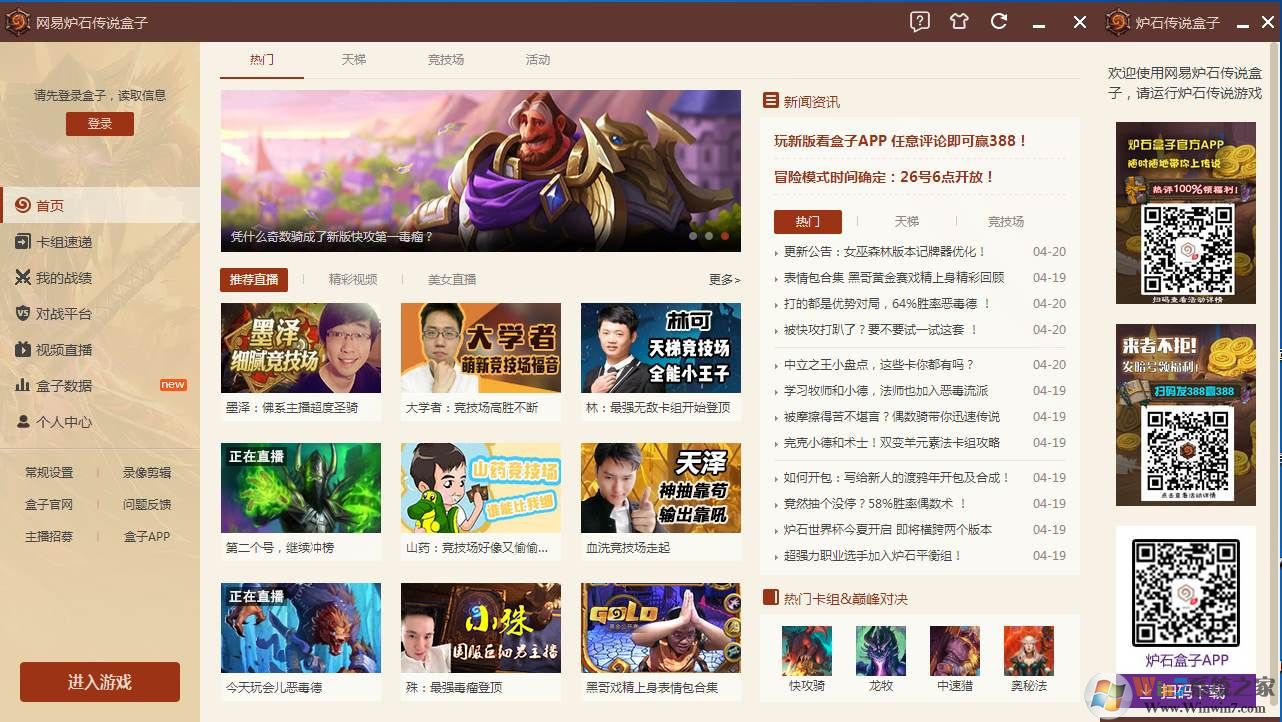Click the 登录 login button
1282x722 pixels.
click(x=99, y=123)
